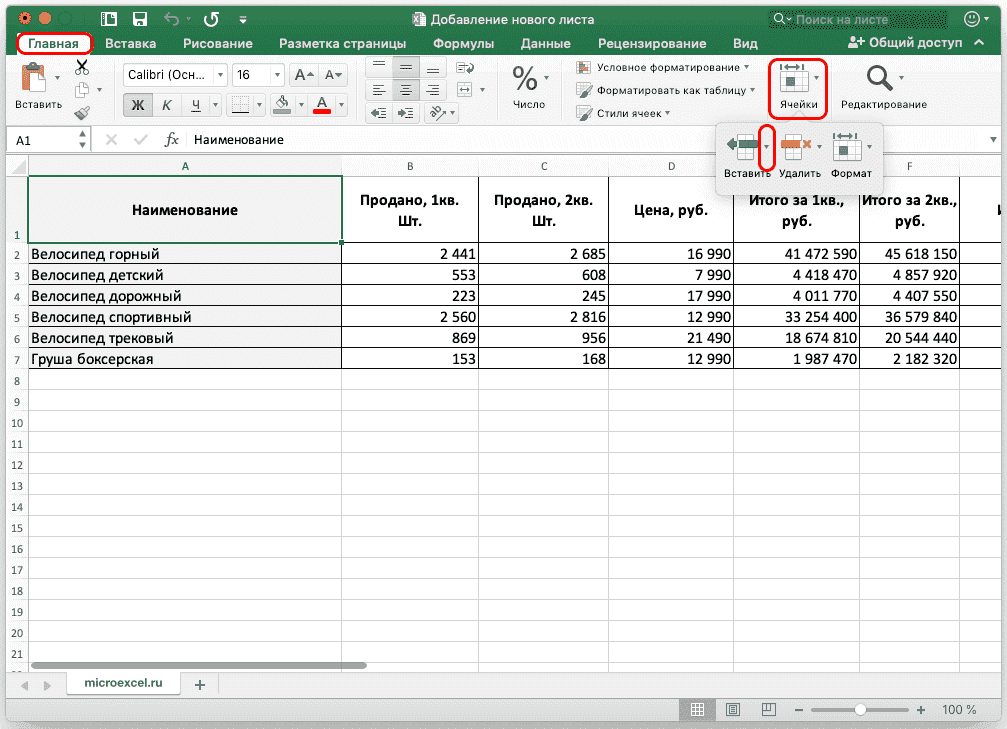The image size is (1007, 729).
Task: Click the Формат icon in the popup
Action: tap(849, 152)
